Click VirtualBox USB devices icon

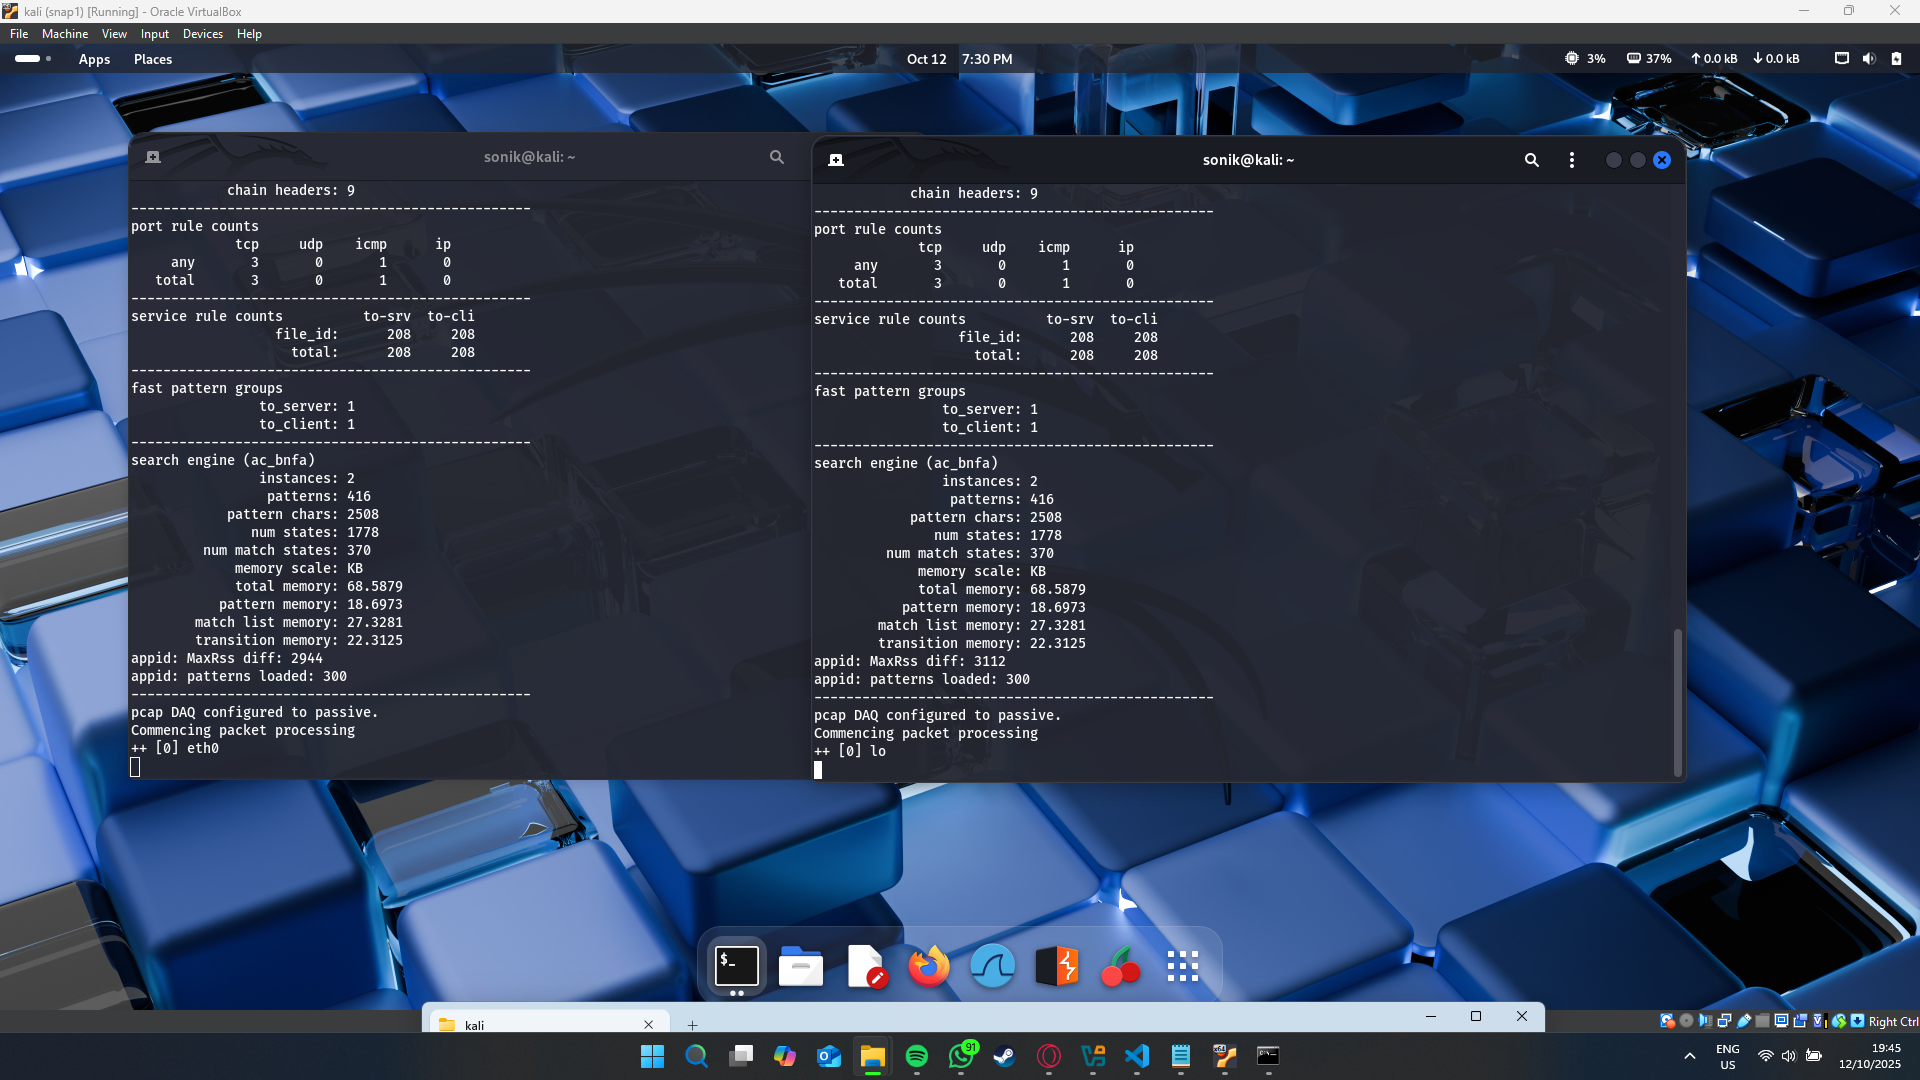[x=1744, y=1021]
